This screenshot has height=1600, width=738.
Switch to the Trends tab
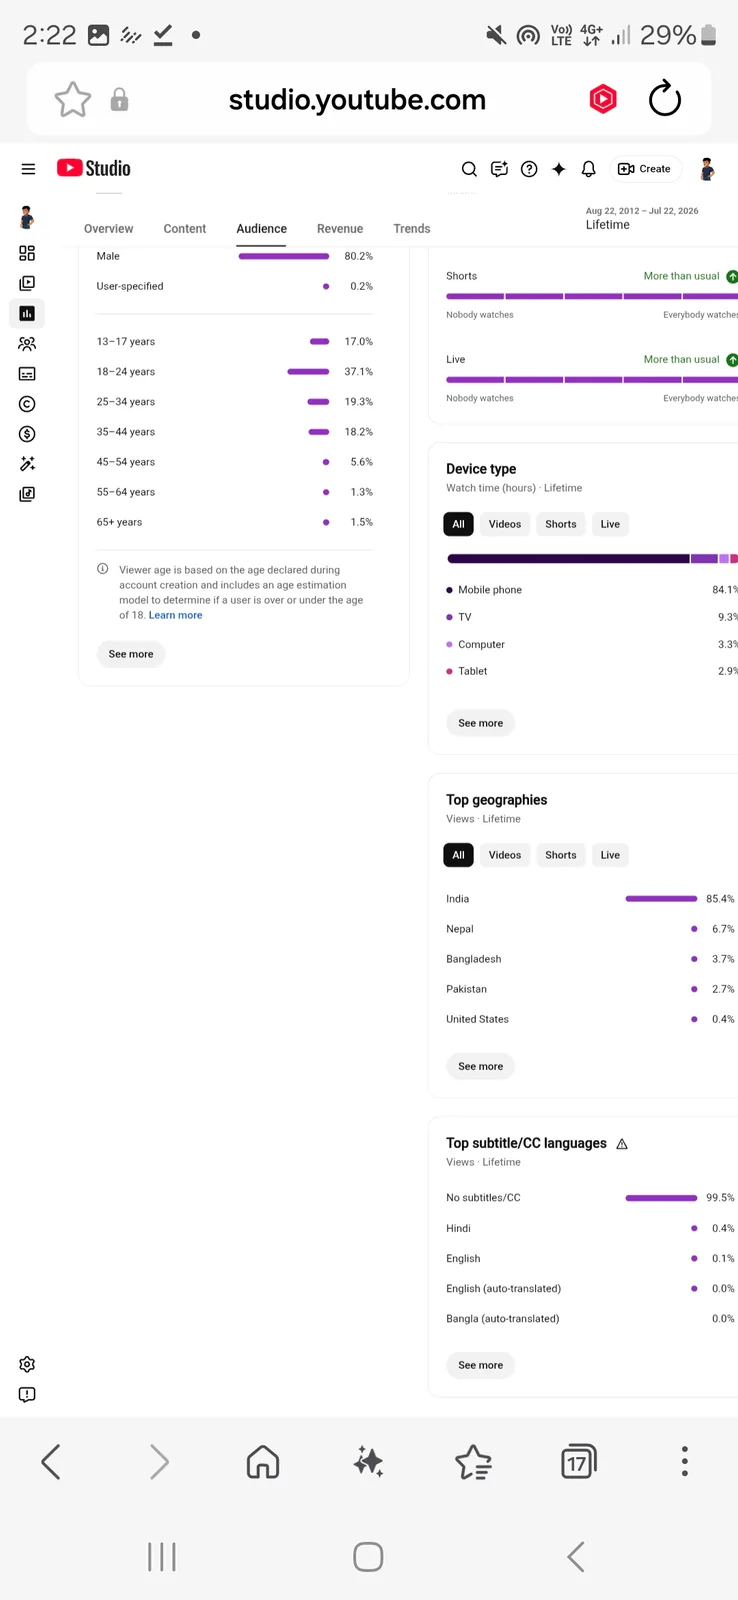click(x=412, y=229)
